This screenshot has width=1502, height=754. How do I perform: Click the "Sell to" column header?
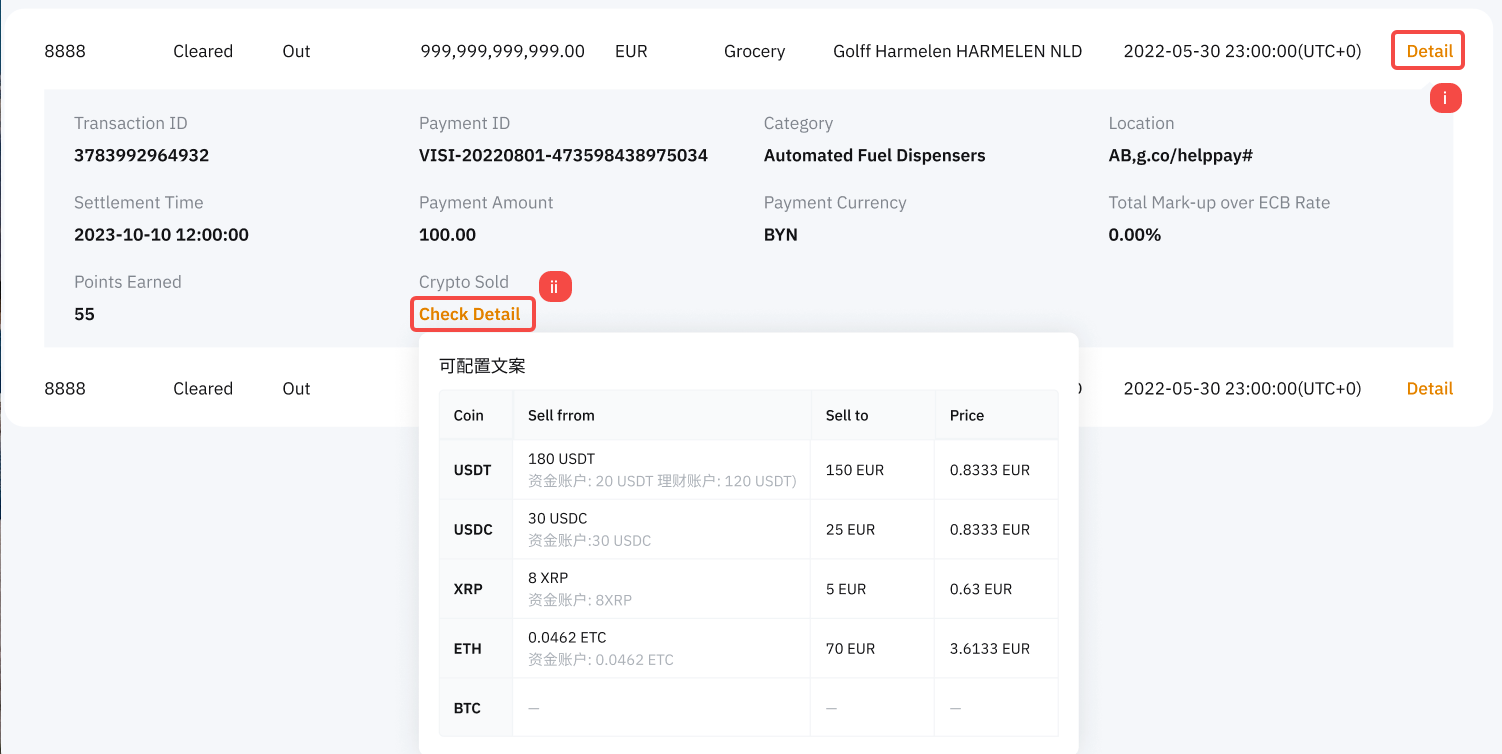point(846,415)
